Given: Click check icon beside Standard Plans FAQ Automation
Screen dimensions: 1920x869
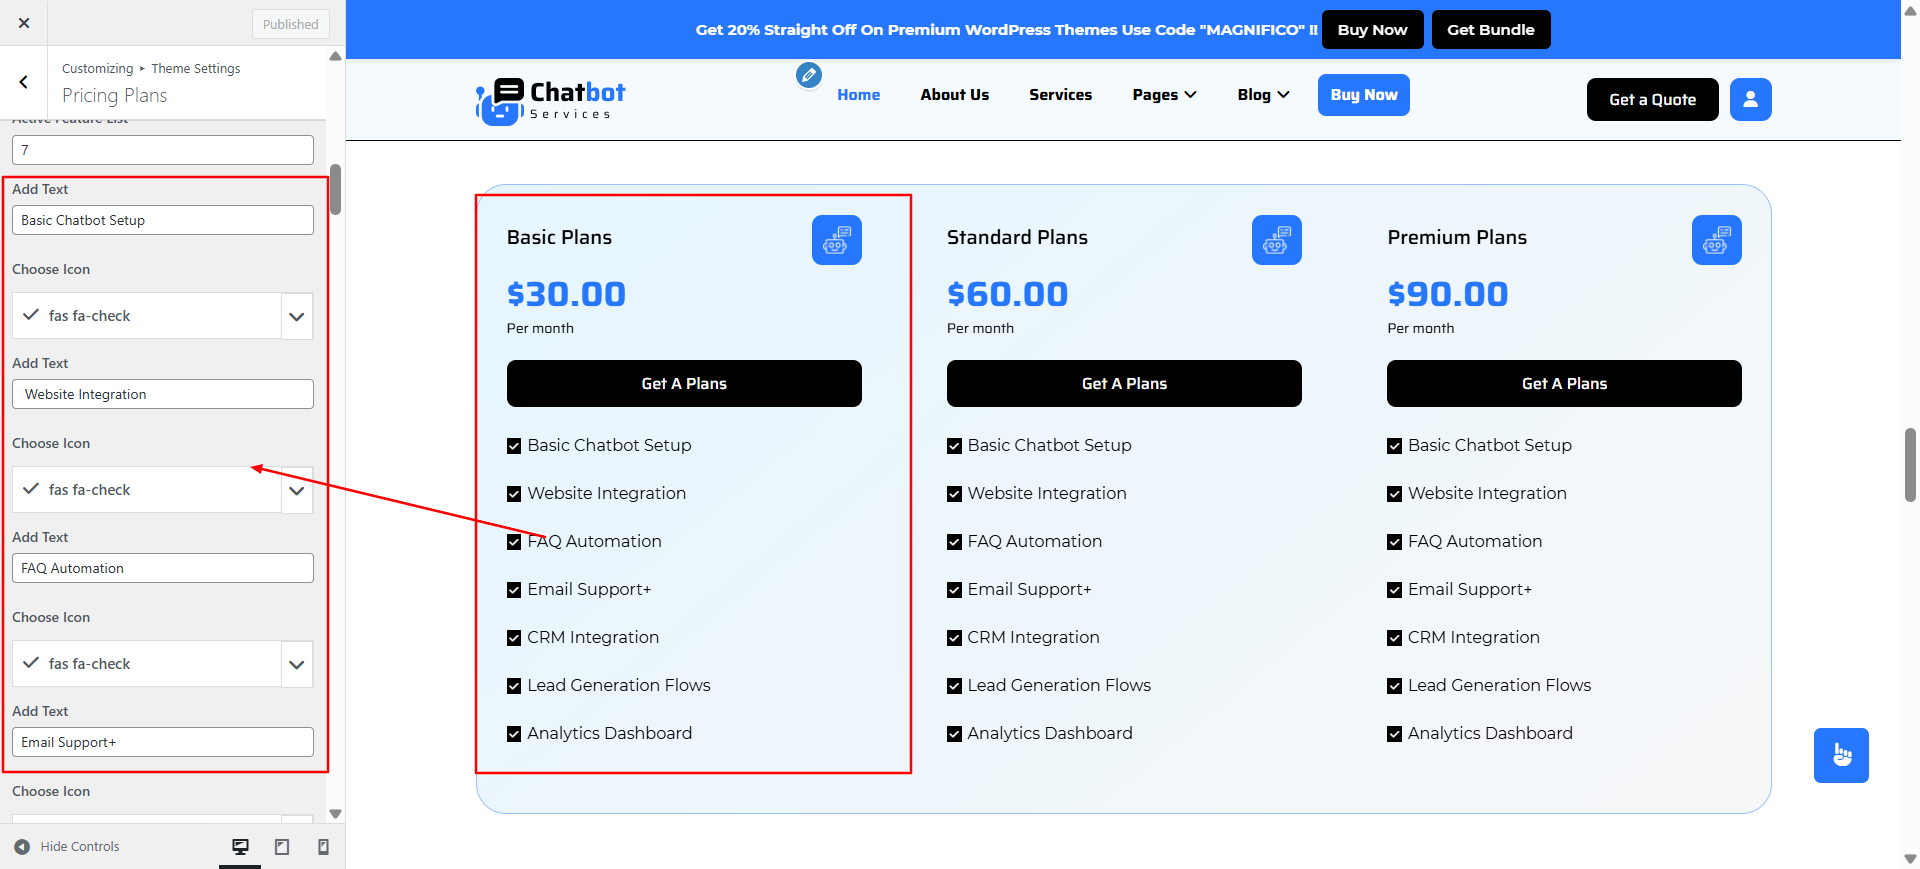Looking at the screenshot, I should coord(954,542).
